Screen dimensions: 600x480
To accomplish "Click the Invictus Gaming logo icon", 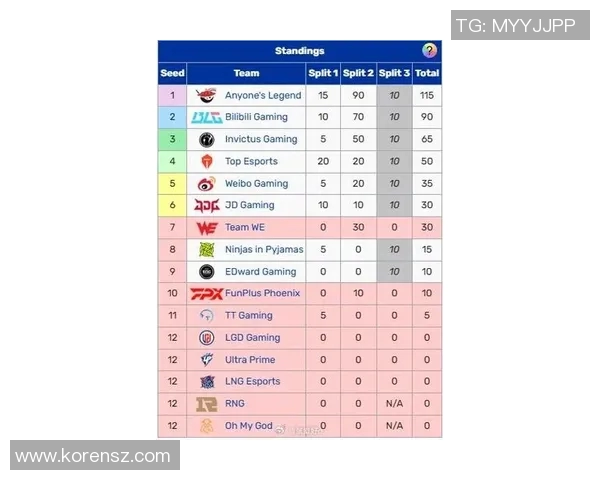I will coord(206,139).
